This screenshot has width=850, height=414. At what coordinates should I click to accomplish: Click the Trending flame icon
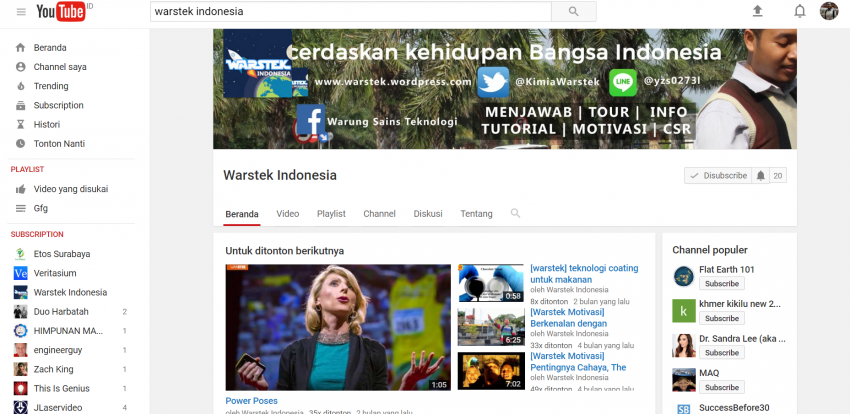[21, 86]
